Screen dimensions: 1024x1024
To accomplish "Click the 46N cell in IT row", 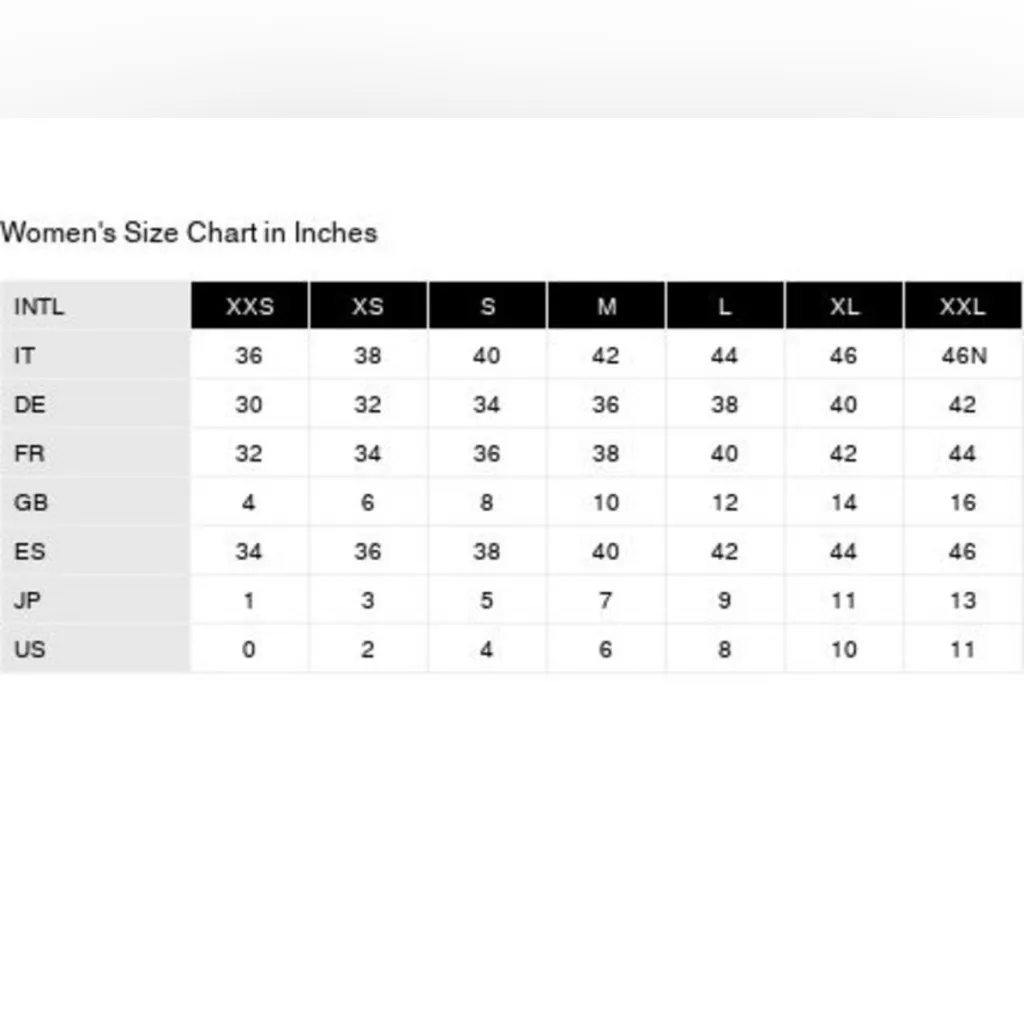I will coord(963,356).
